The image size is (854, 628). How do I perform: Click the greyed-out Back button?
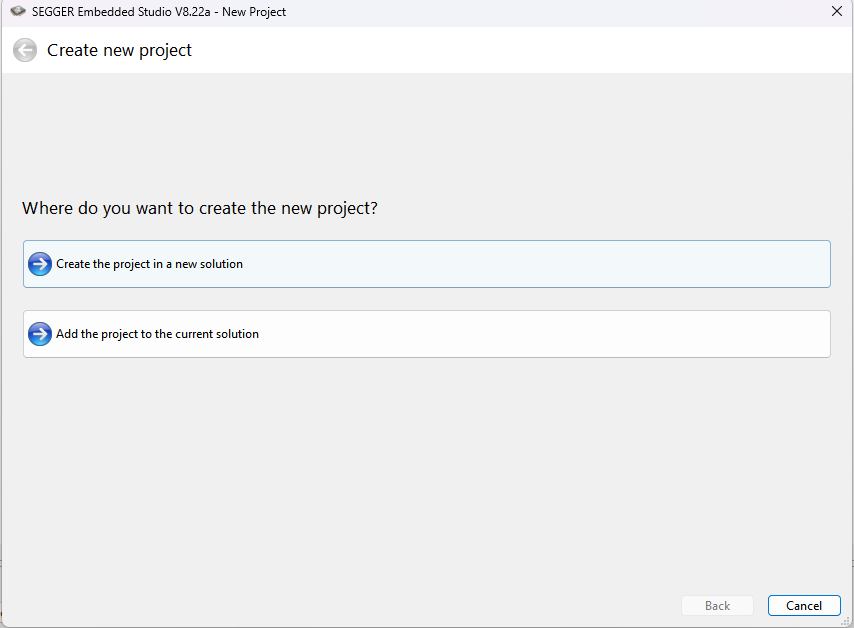pos(717,606)
